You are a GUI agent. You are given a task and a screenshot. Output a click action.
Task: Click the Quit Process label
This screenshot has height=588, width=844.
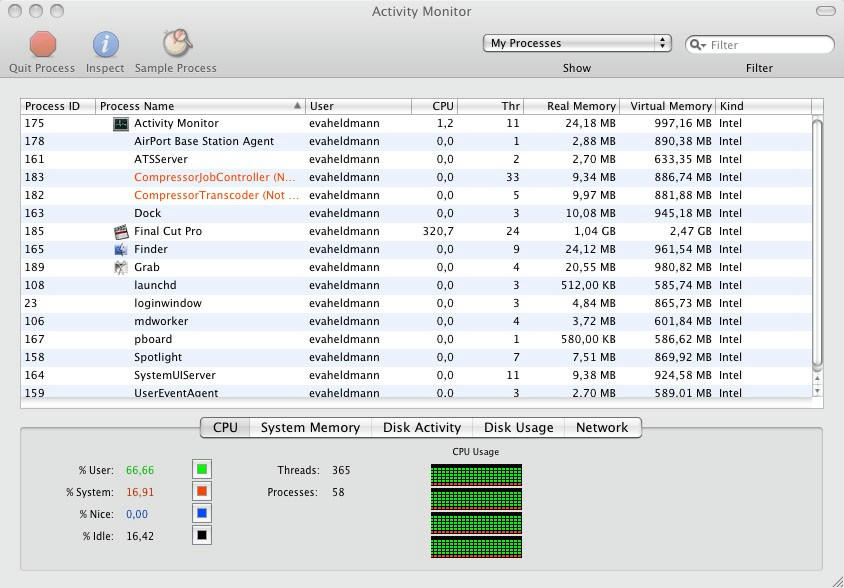(42, 68)
